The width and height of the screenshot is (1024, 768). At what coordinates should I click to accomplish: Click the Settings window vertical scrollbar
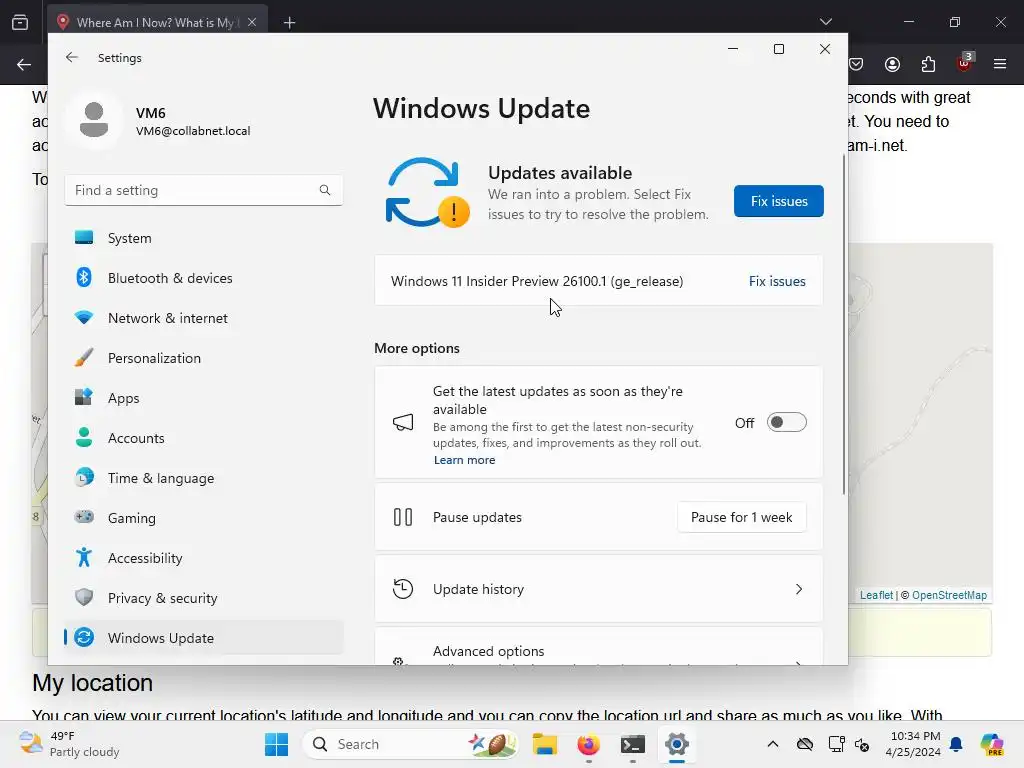point(844,323)
